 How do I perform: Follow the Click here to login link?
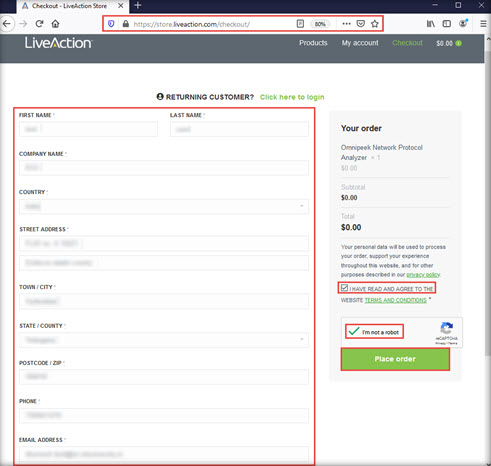(292, 97)
